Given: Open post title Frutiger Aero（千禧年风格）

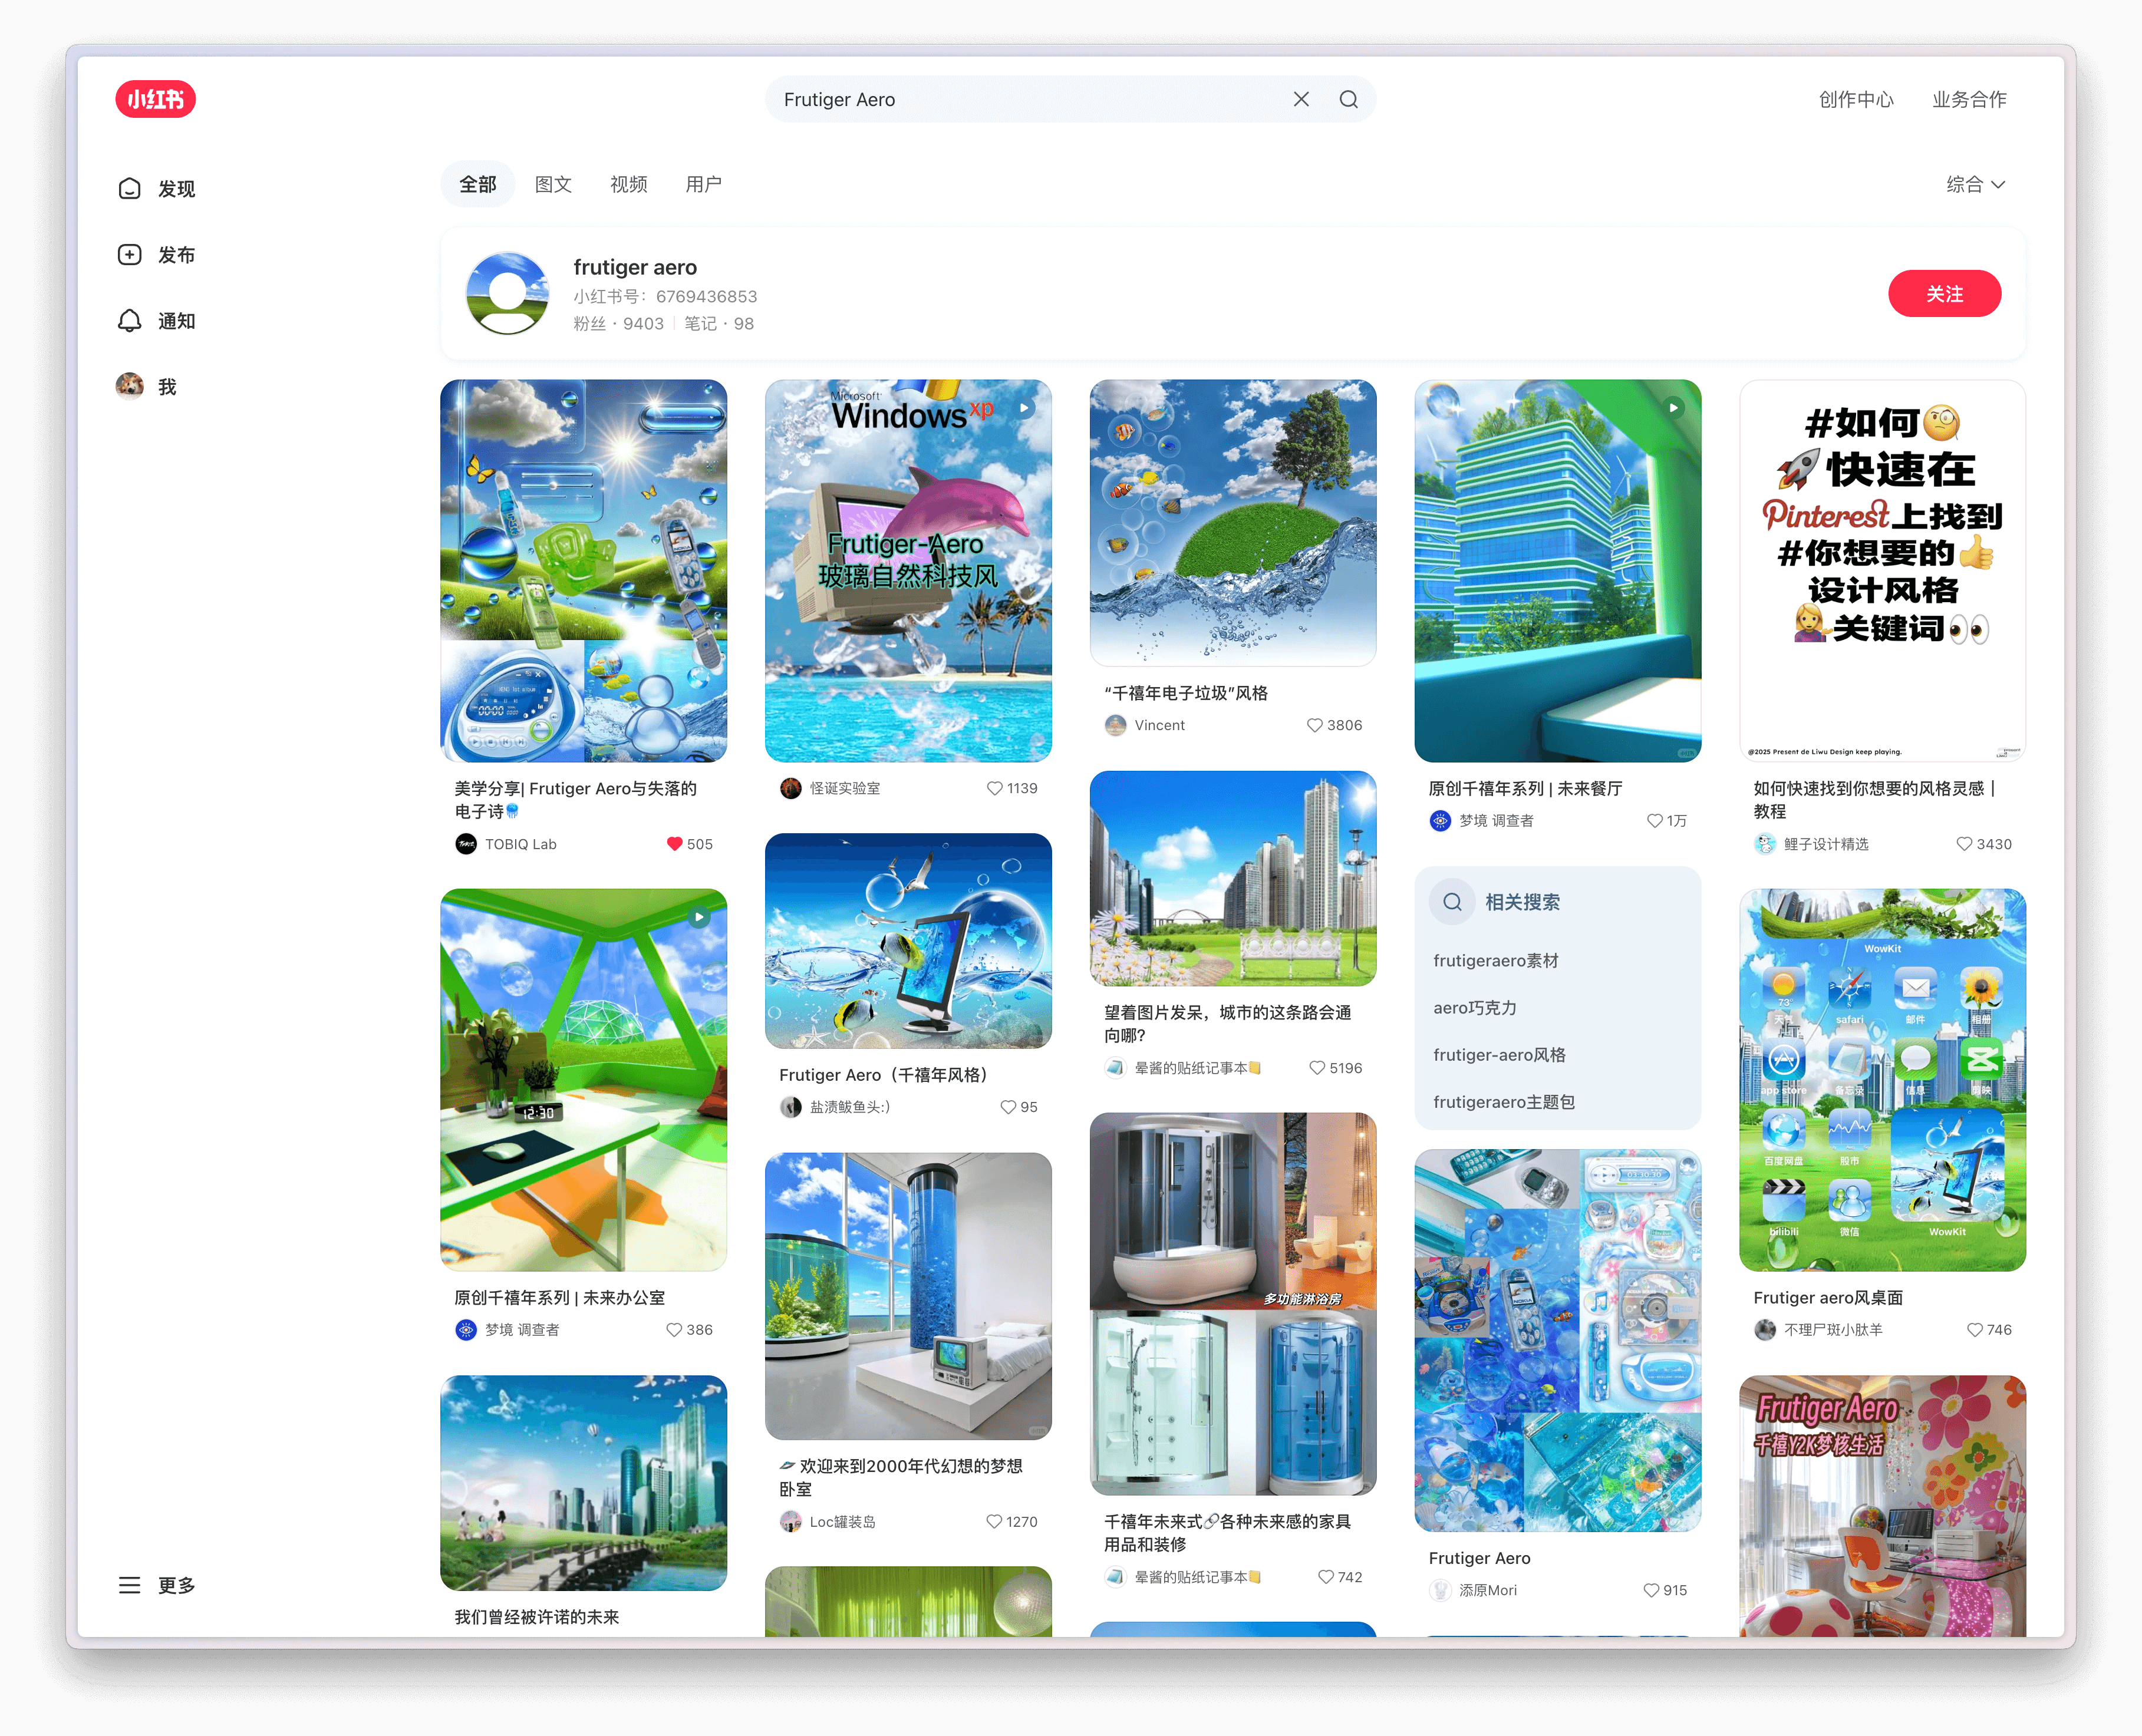Looking at the screenshot, I should pos(883,1075).
